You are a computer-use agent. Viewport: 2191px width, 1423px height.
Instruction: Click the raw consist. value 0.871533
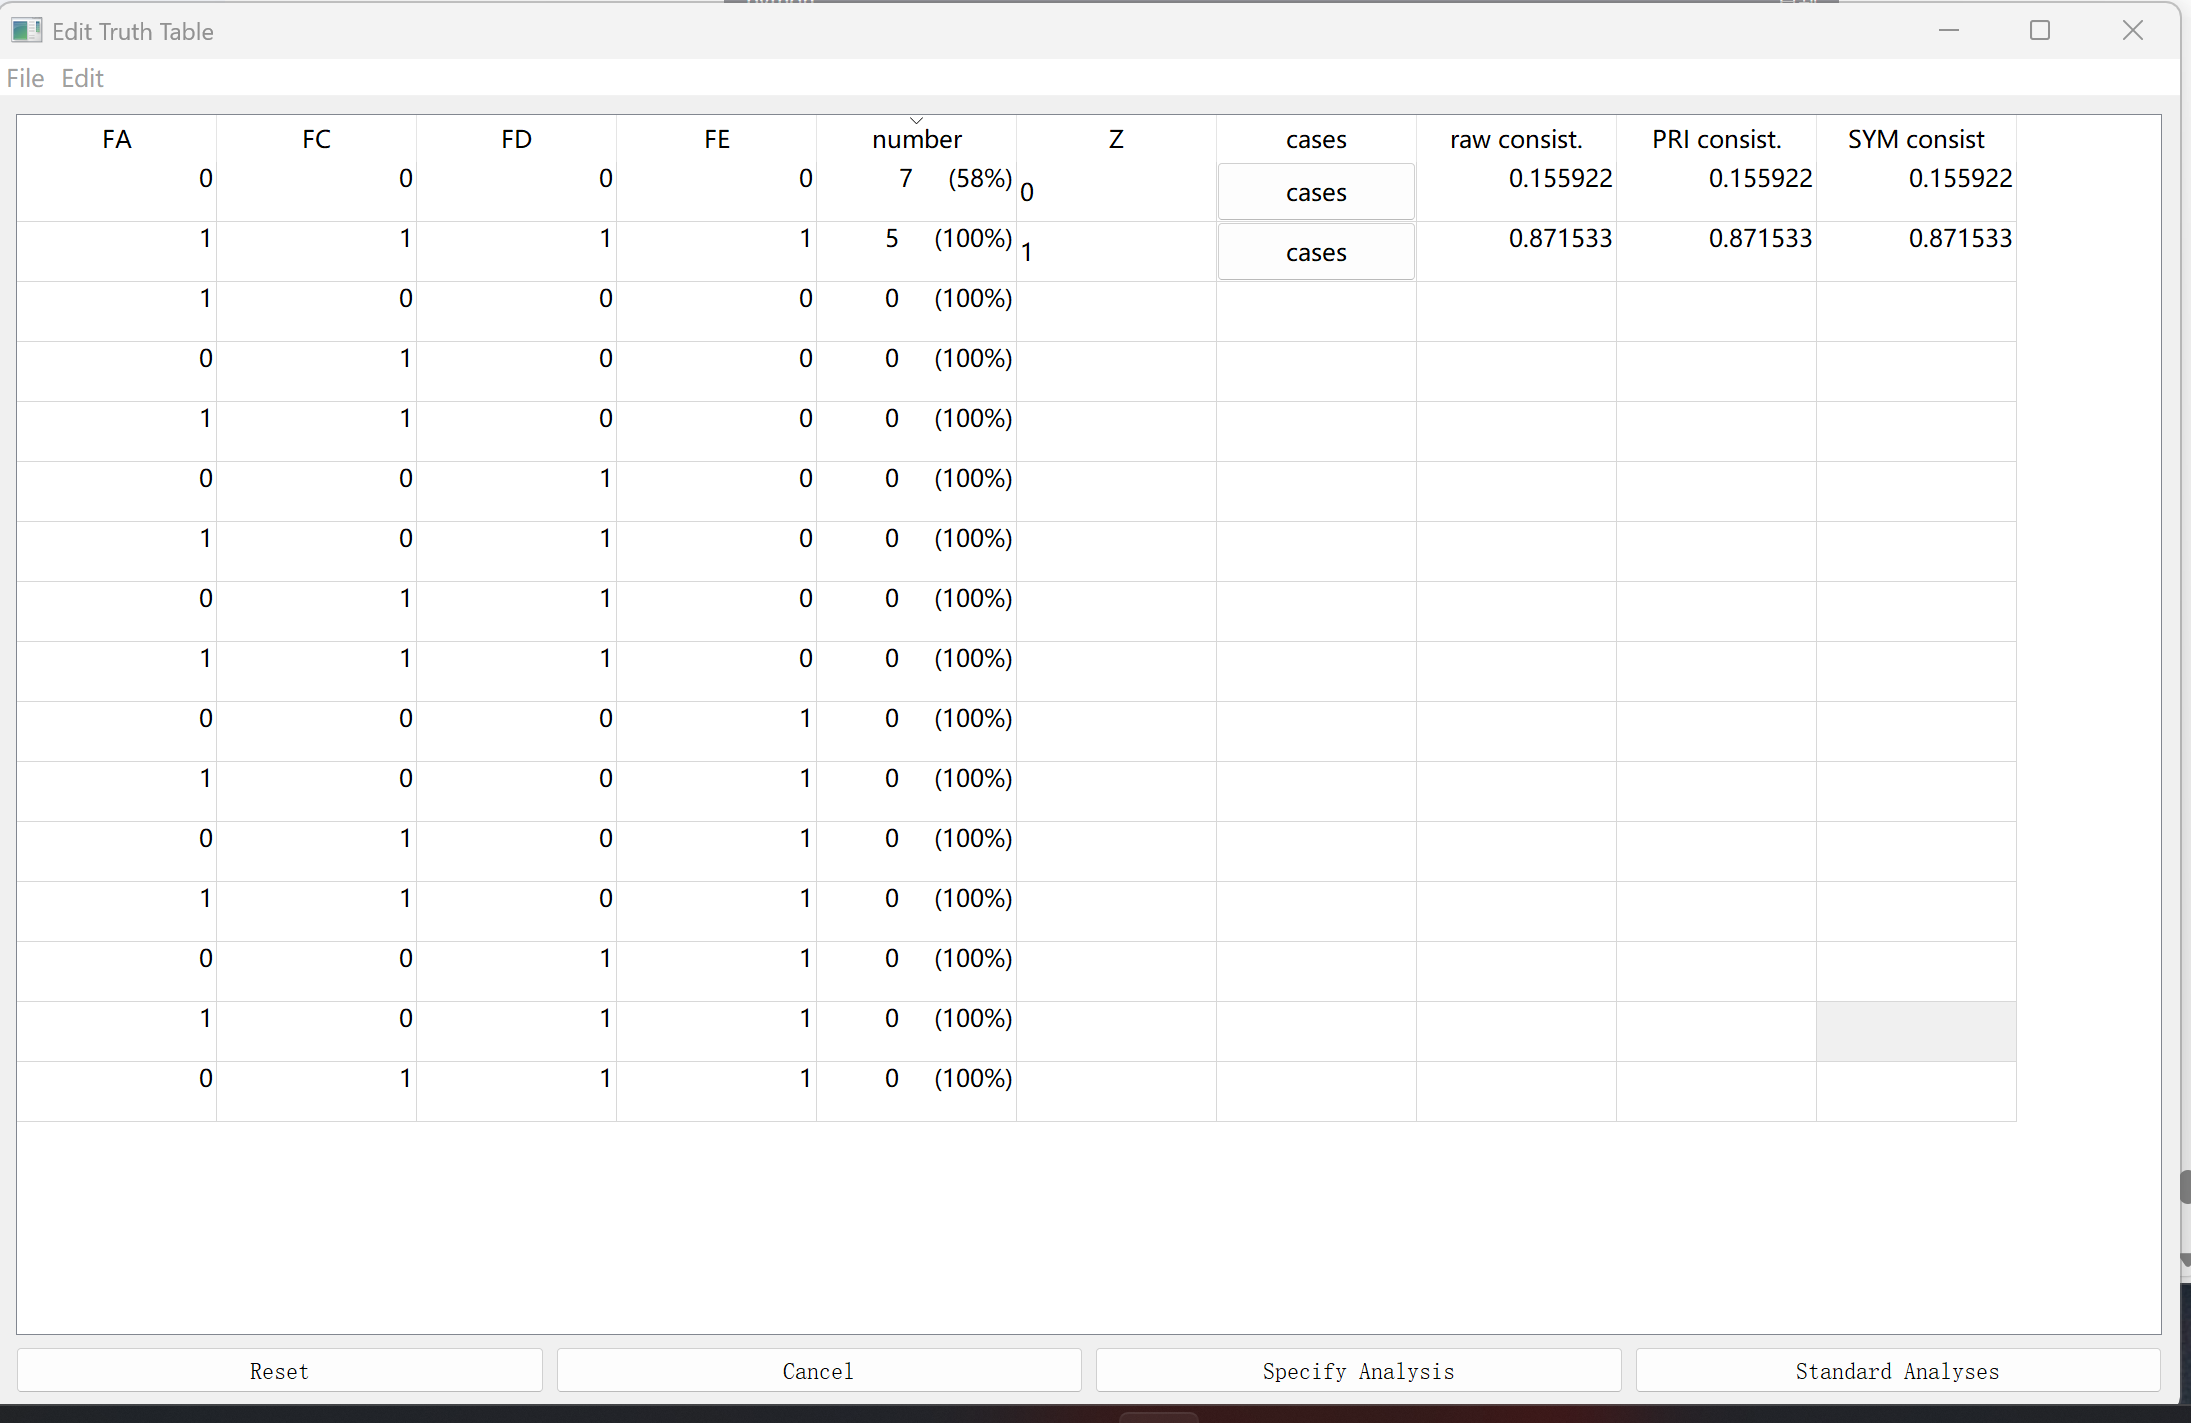coord(1559,239)
